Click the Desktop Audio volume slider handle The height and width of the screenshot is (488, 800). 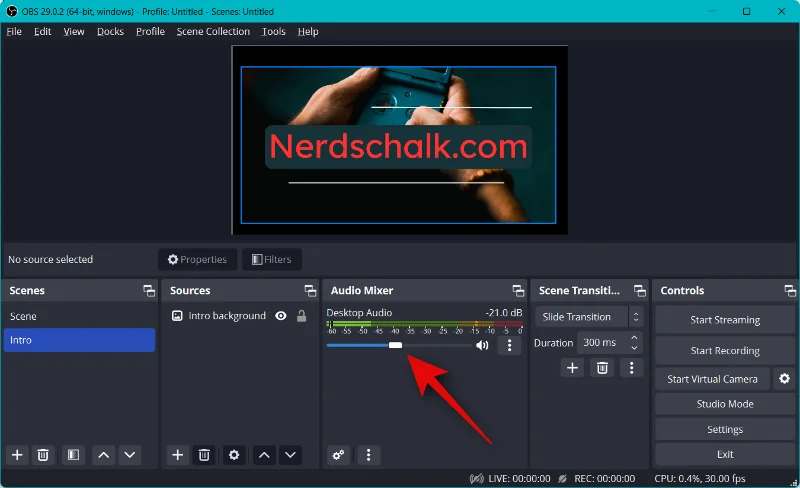pyautogui.click(x=395, y=346)
